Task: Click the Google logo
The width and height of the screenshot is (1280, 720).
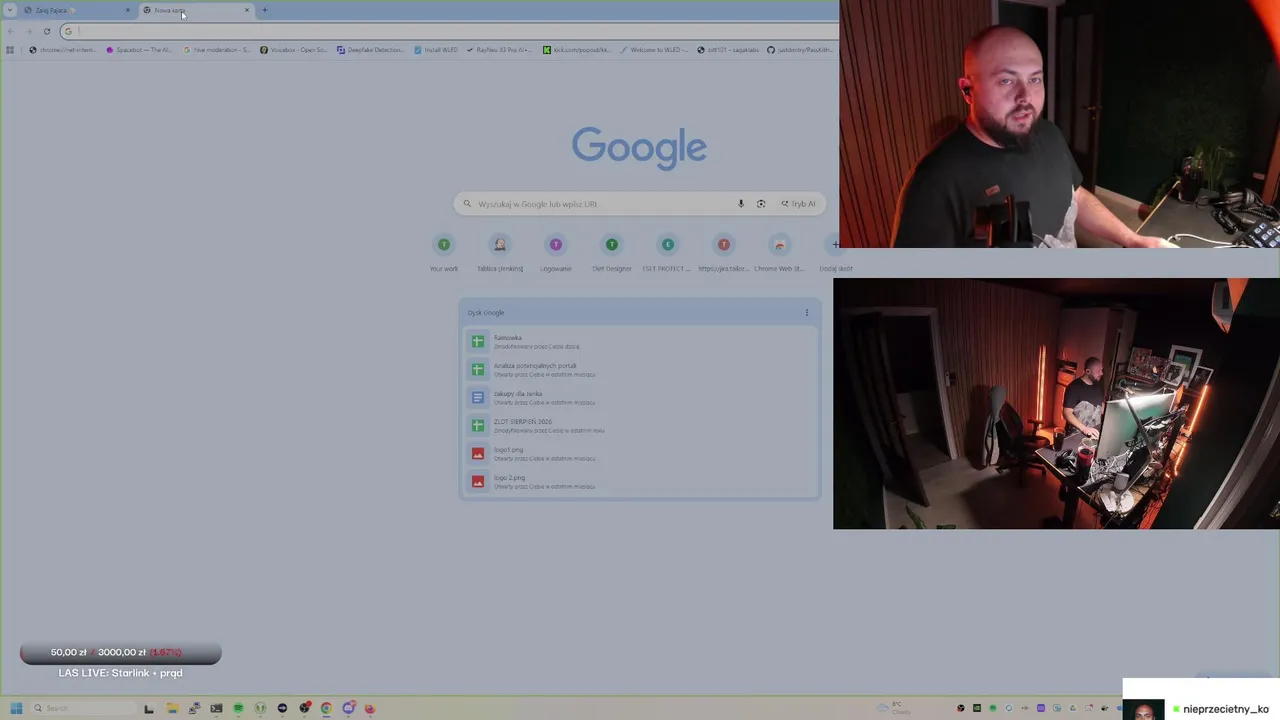Action: 639,147
